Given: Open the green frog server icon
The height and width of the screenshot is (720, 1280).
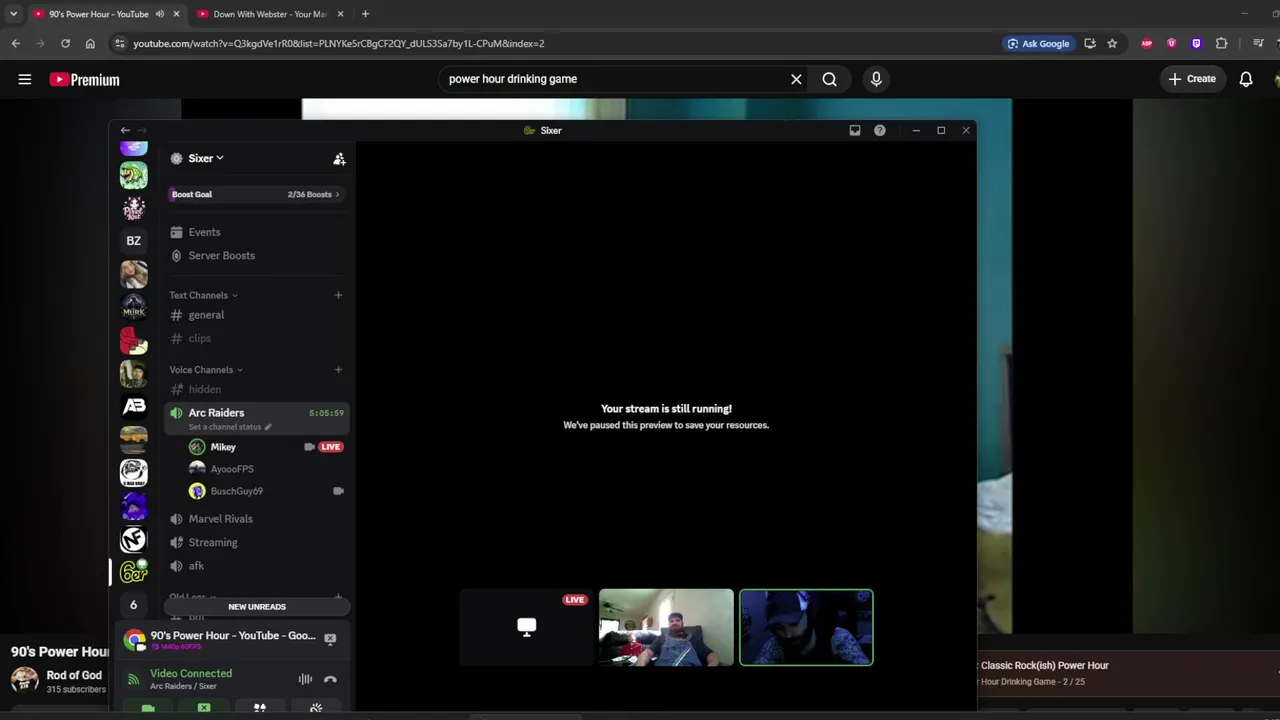Looking at the screenshot, I should (x=133, y=175).
